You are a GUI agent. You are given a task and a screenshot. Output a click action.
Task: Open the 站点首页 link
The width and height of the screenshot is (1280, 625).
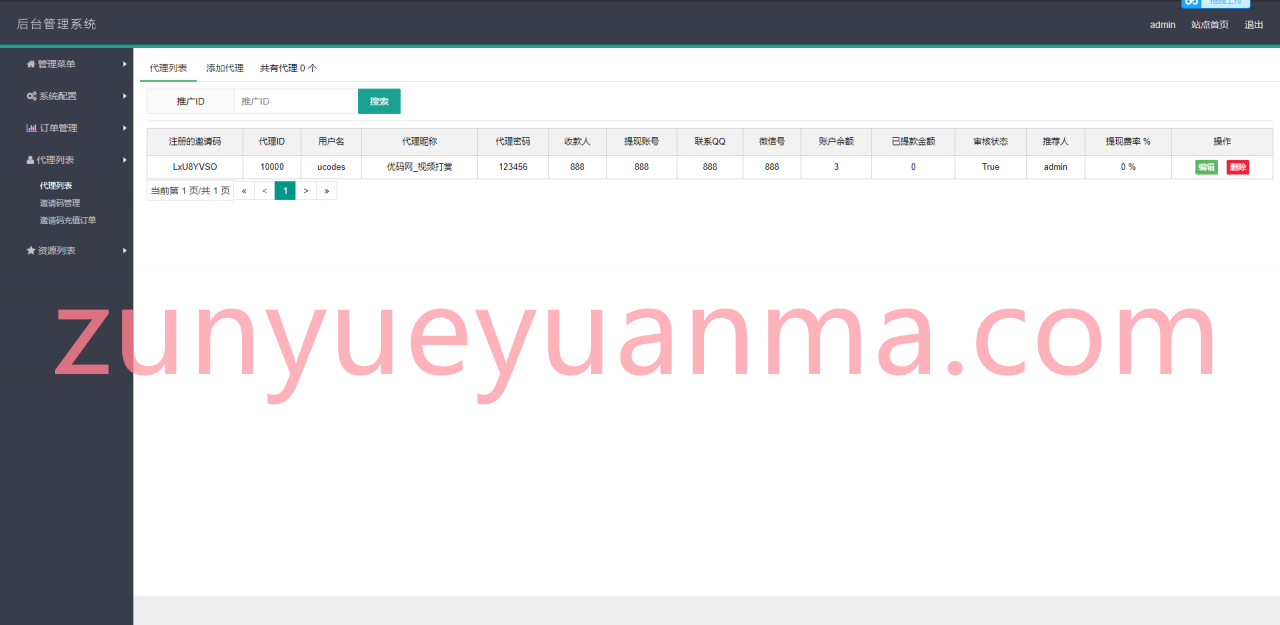click(1210, 25)
